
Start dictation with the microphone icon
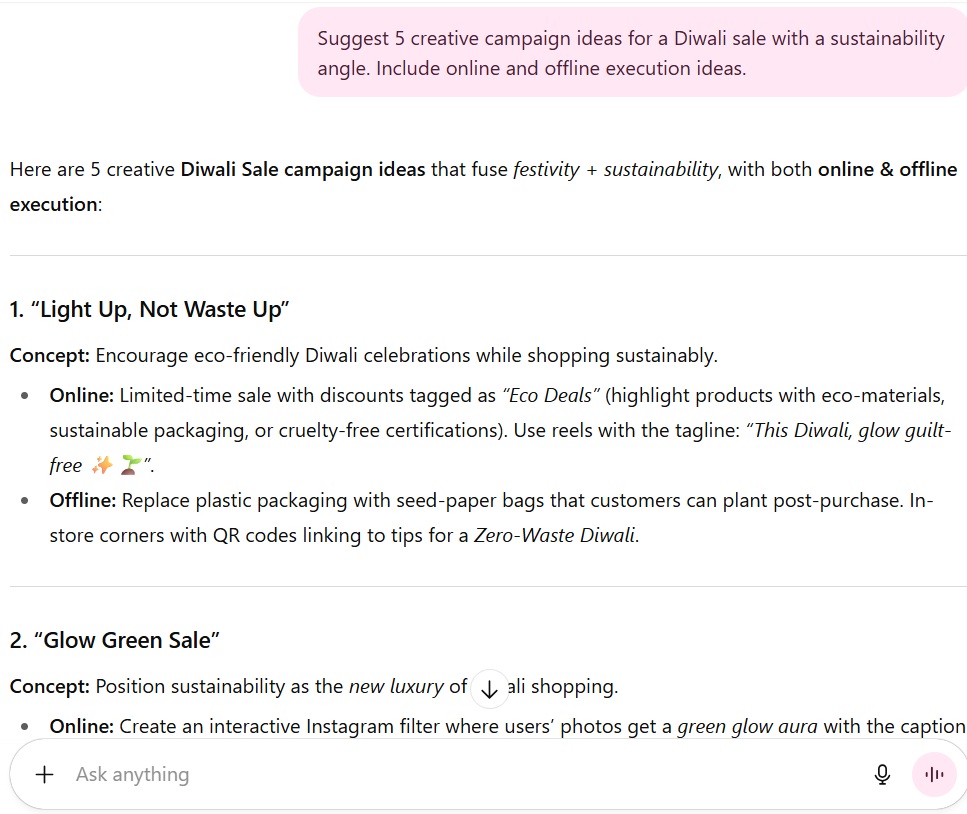point(883,775)
